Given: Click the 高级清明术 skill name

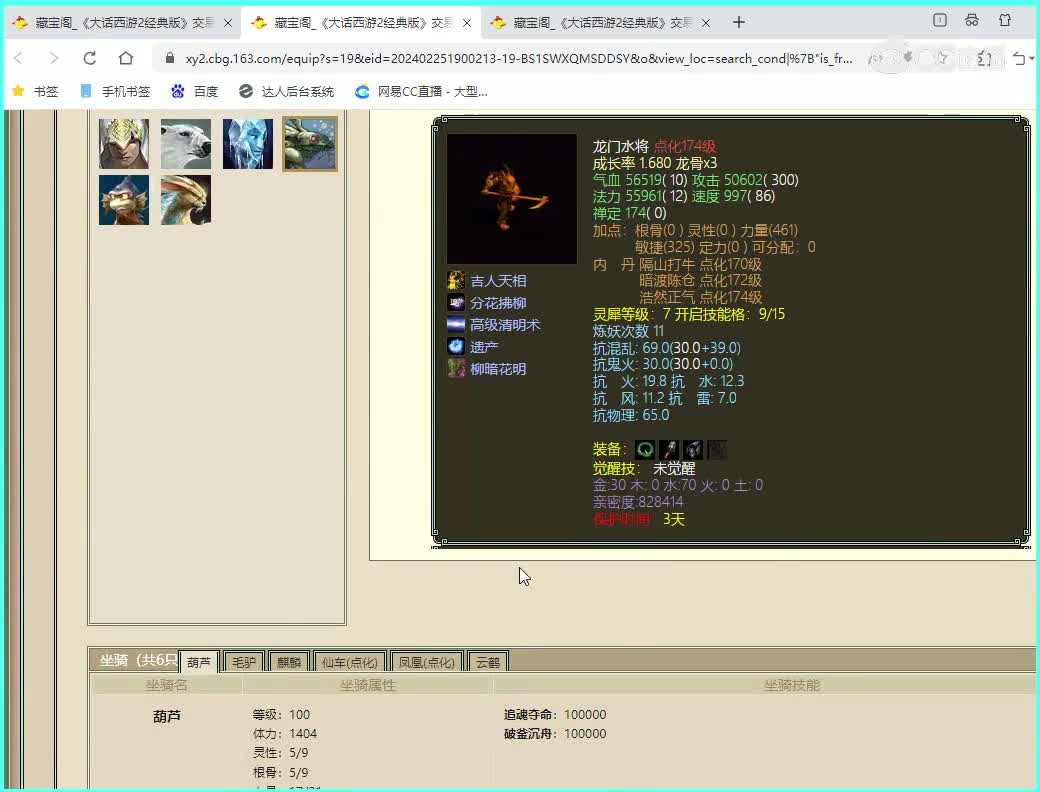Looking at the screenshot, I should pos(505,325).
